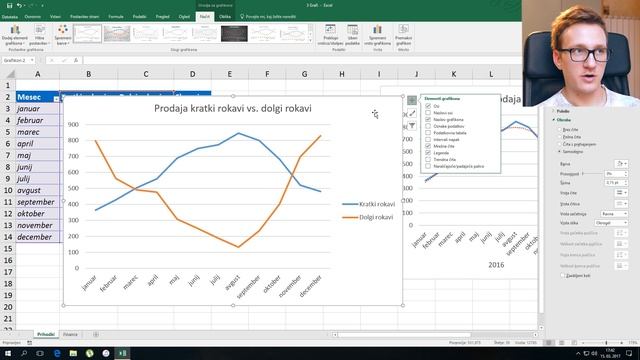Open Vrsta črtice dash type dropdown

pos(622,203)
